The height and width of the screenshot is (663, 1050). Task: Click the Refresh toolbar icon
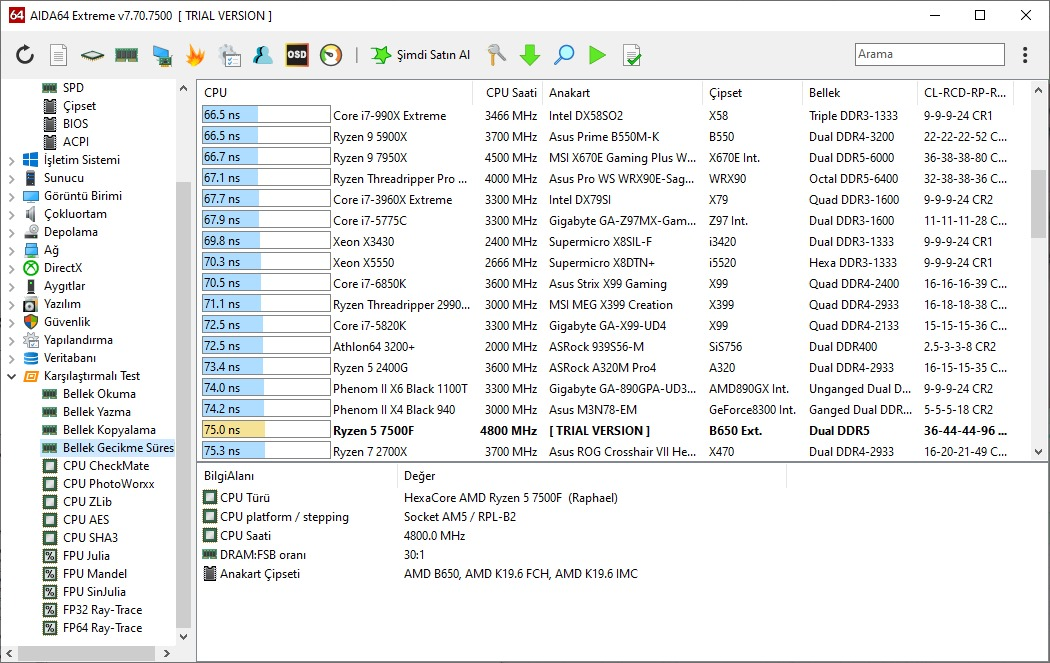coord(25,55)
